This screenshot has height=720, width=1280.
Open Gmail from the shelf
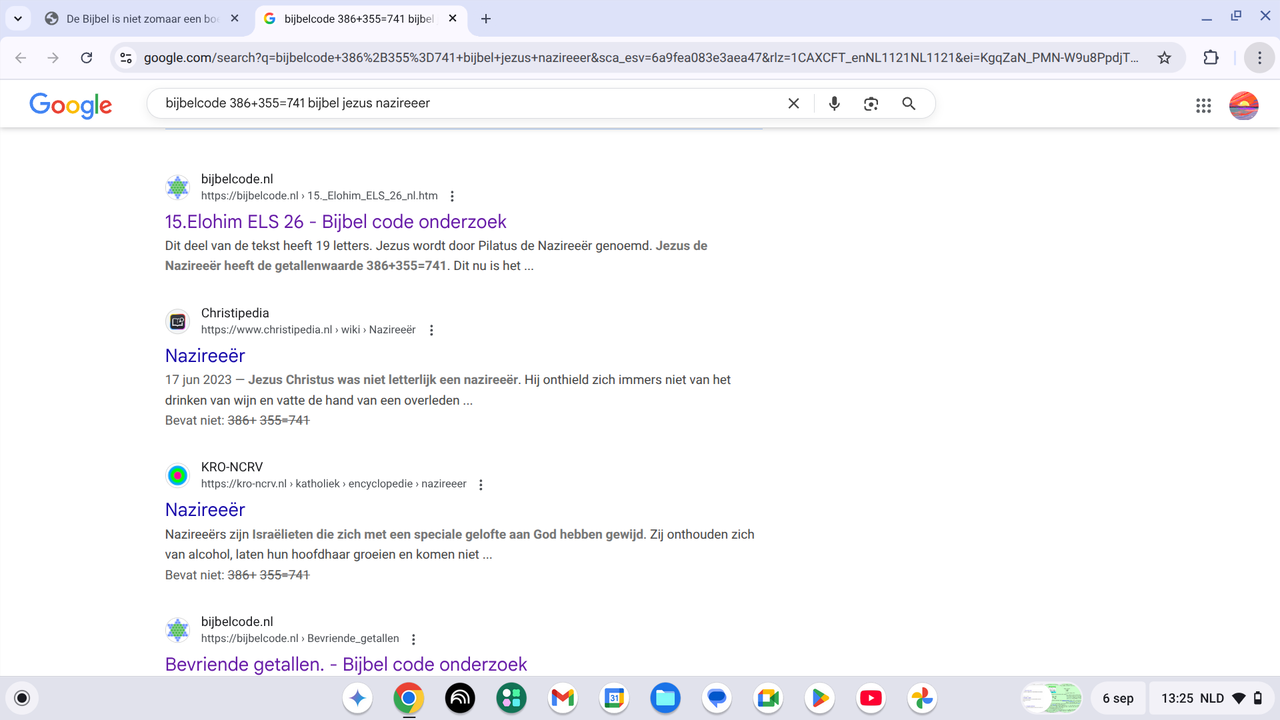pyautogui.click(x=563, y=698)
